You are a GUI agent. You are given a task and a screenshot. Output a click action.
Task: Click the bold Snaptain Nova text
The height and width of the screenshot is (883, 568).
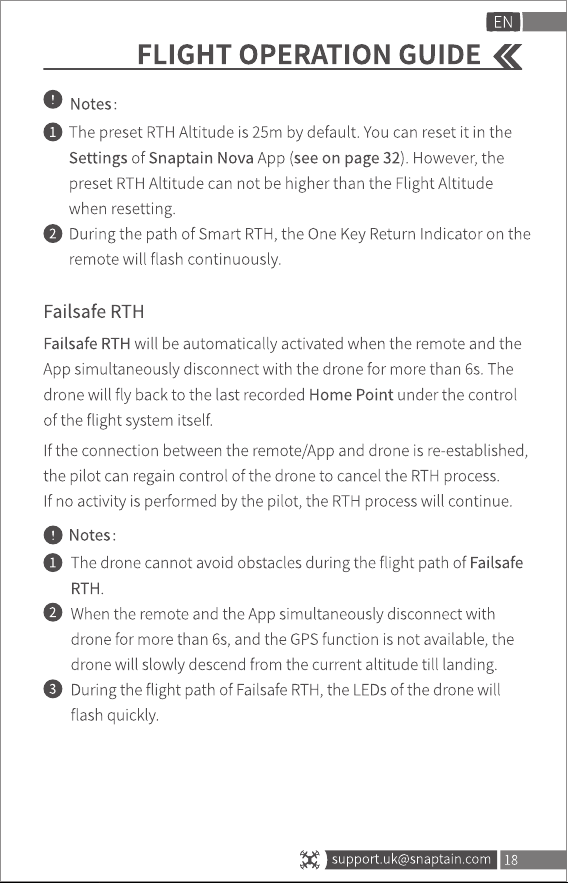pyautogui.click(x=201, y=158)
